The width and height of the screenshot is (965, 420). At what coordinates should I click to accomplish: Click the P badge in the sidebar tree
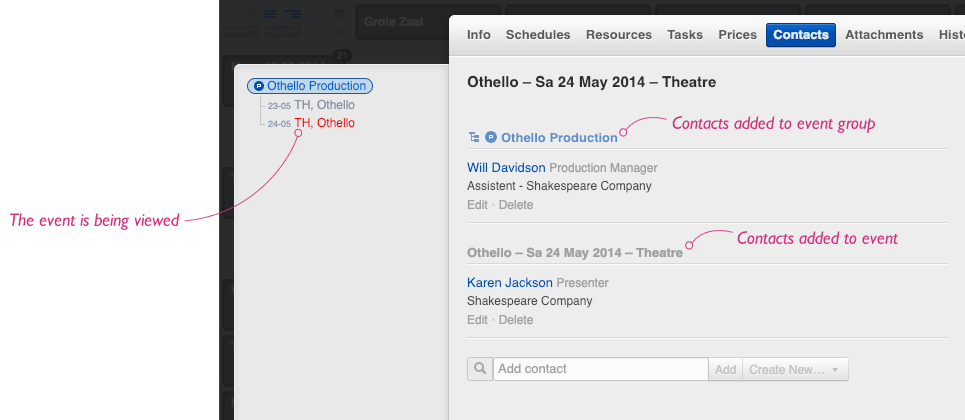coord(259,87)
